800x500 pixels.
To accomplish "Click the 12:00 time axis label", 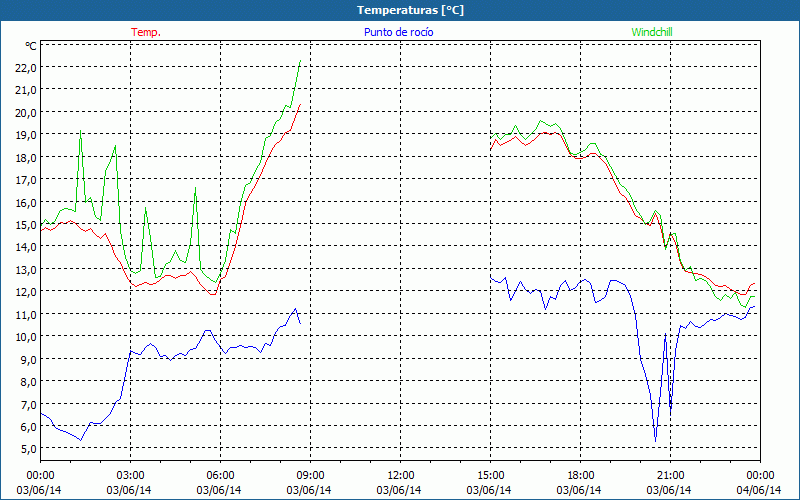I will pyautogui.click(x=401, y=475).
